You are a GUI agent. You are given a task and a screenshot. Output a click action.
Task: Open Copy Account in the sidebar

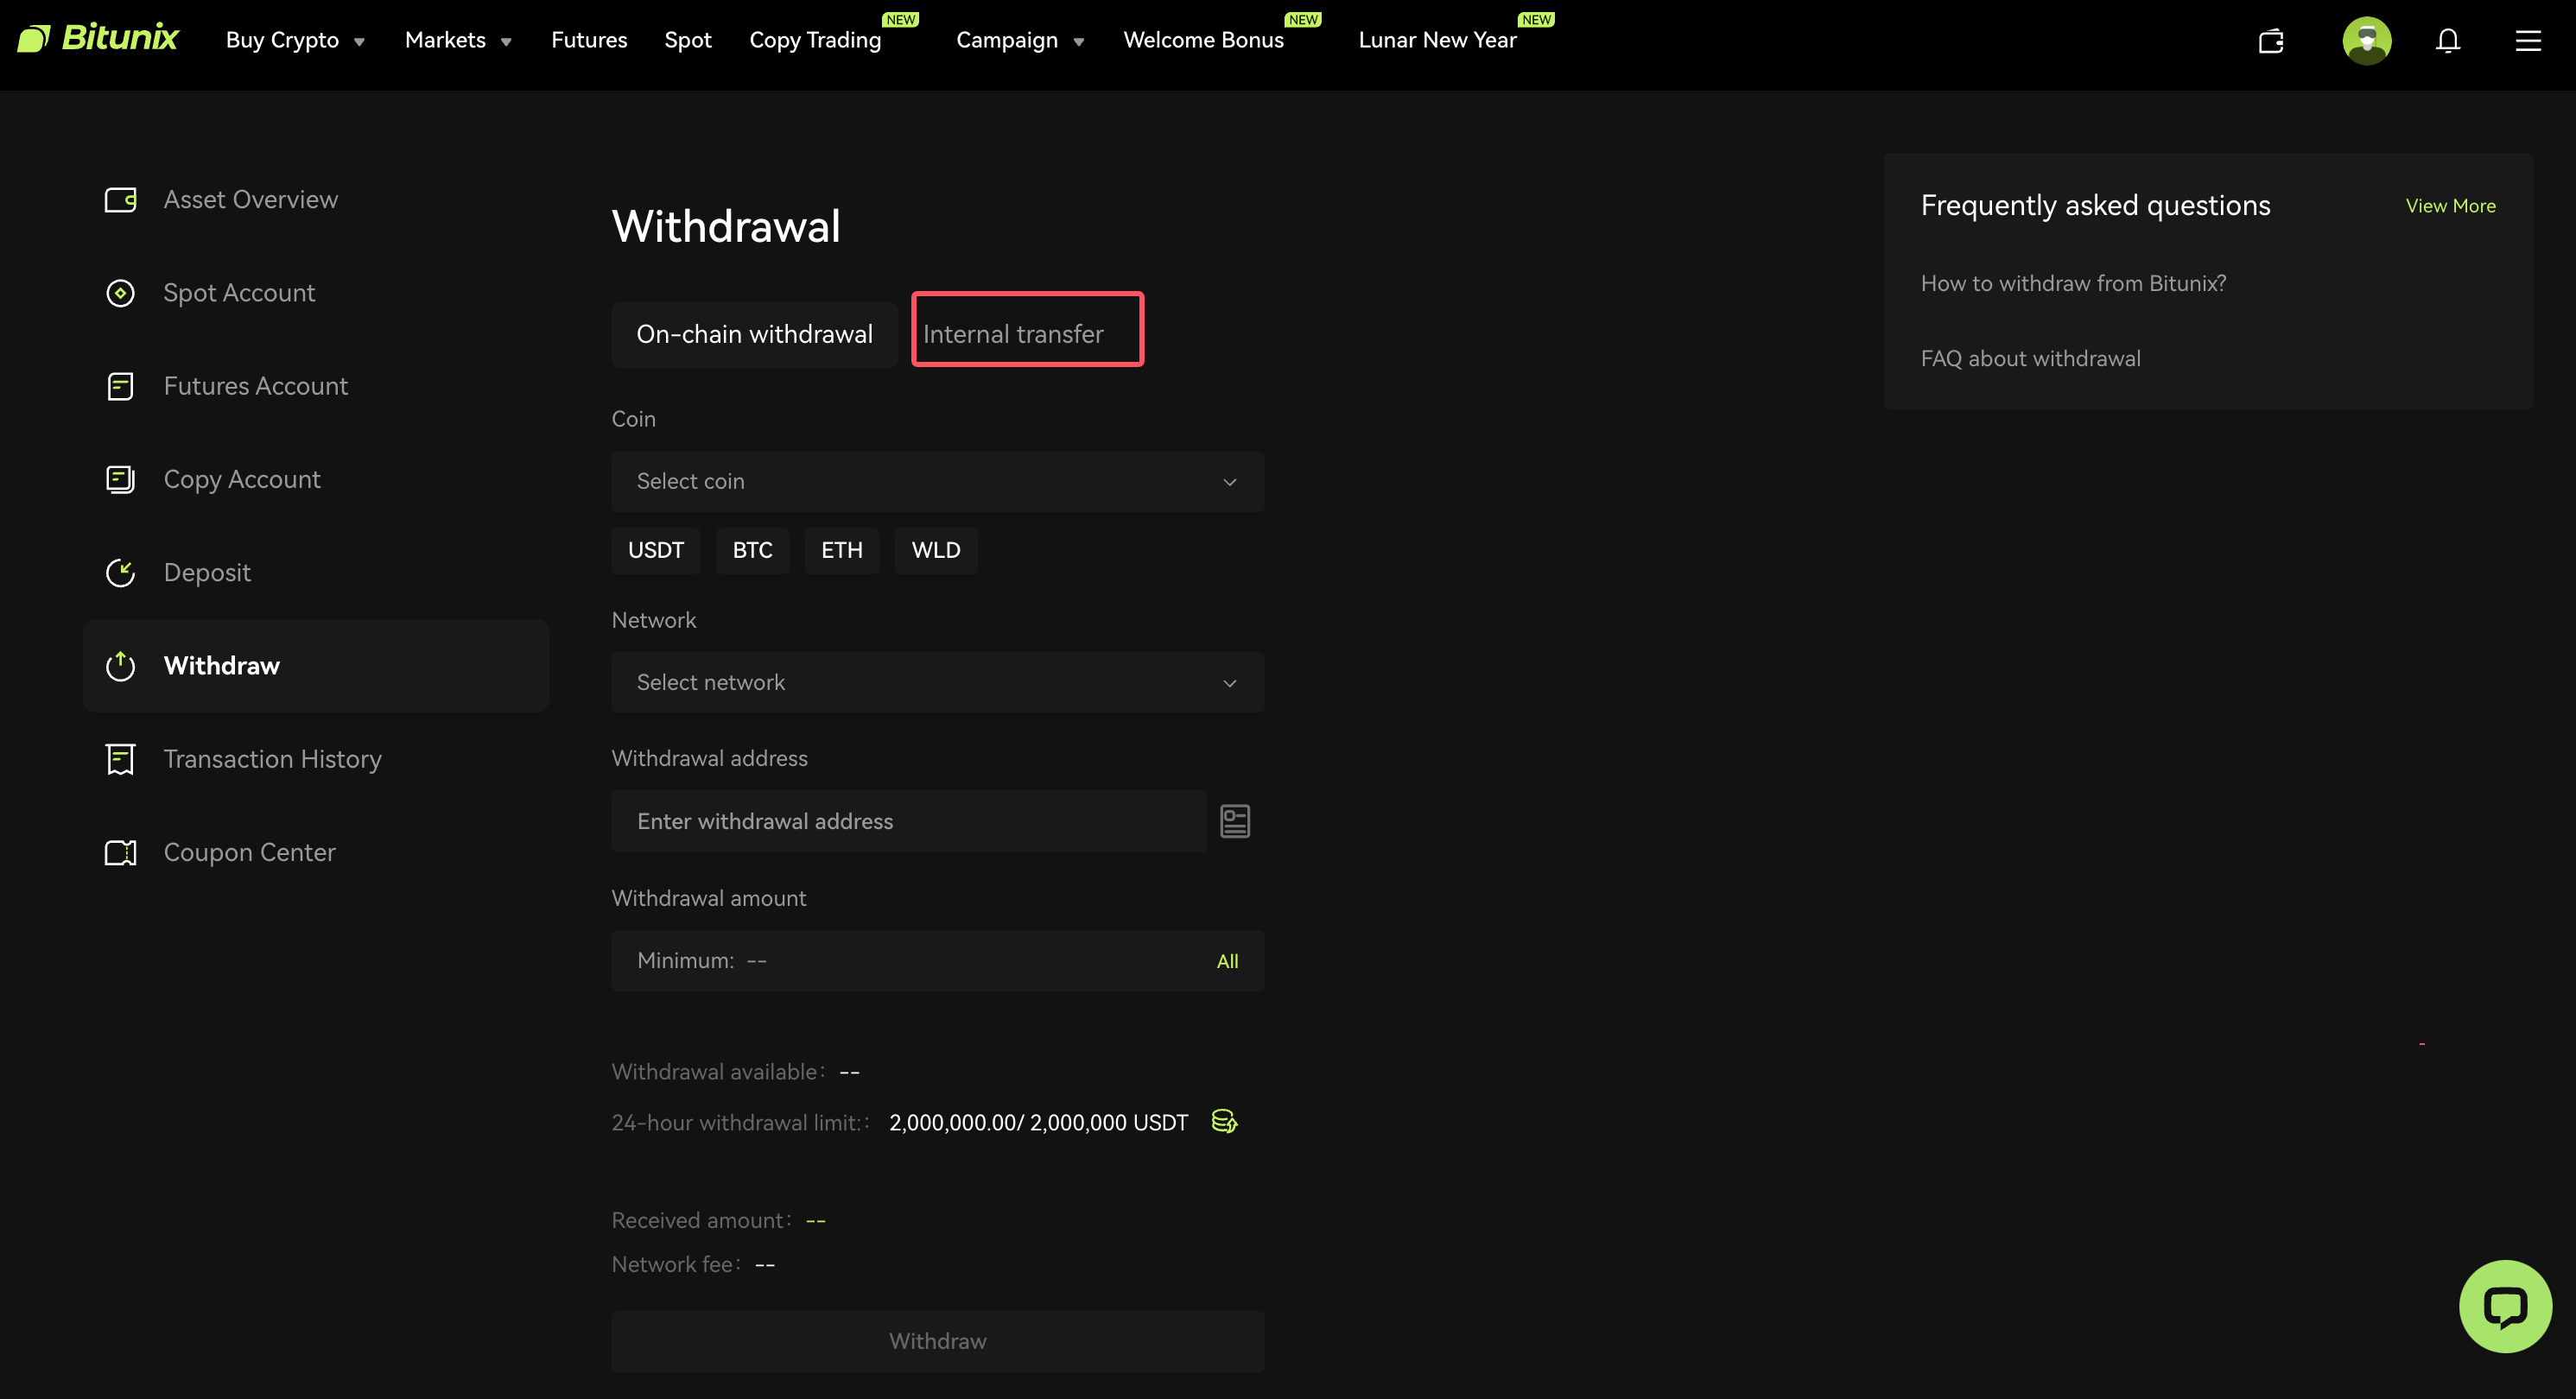click(242, 479)
